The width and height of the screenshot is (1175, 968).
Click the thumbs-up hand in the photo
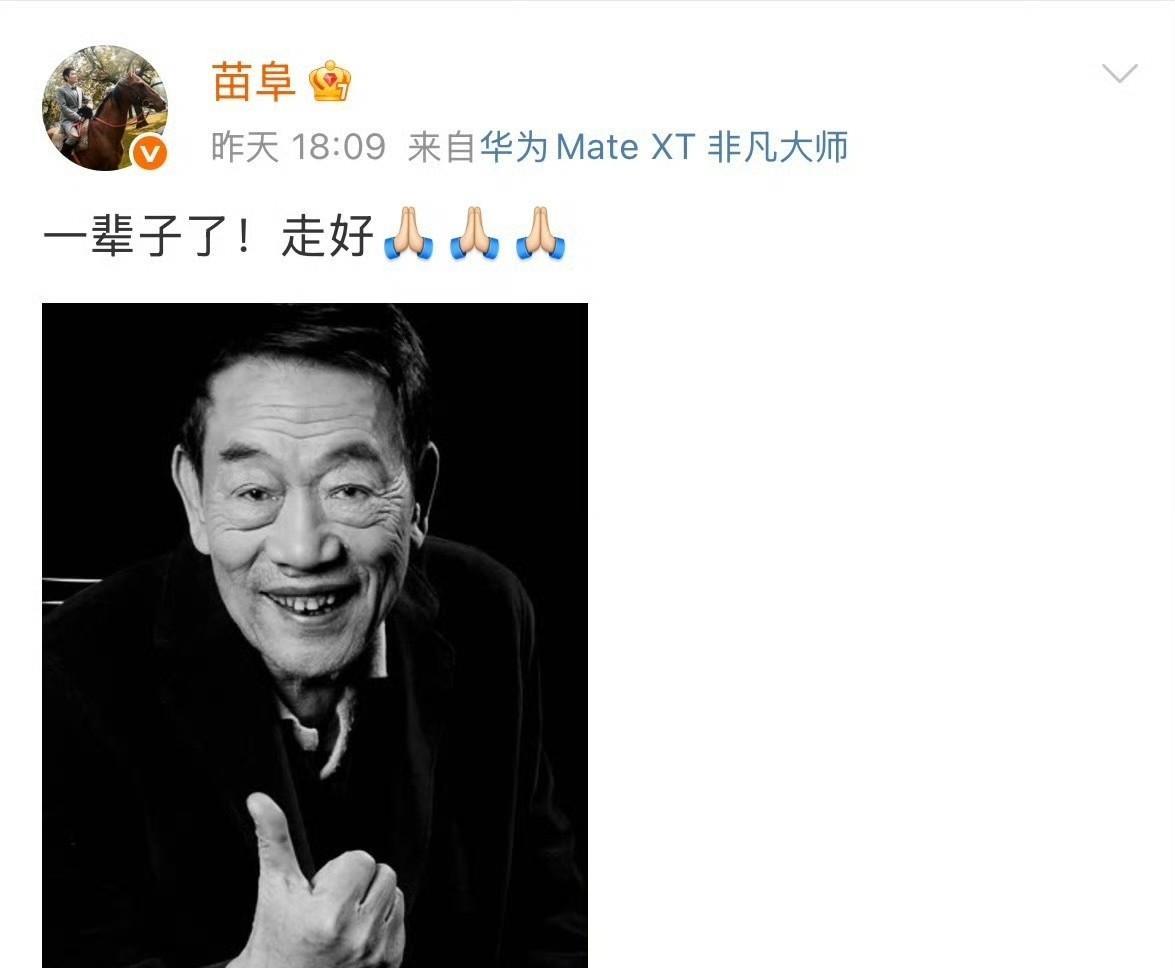(322, 888)
